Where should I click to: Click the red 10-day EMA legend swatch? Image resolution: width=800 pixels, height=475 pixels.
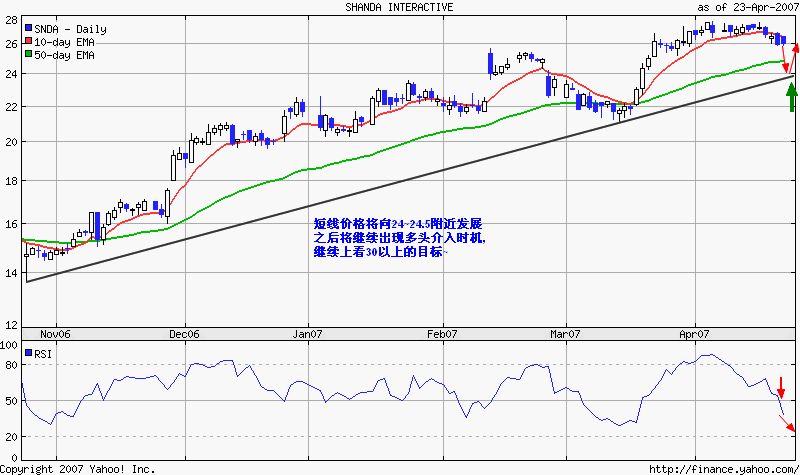tap(29, 41)
